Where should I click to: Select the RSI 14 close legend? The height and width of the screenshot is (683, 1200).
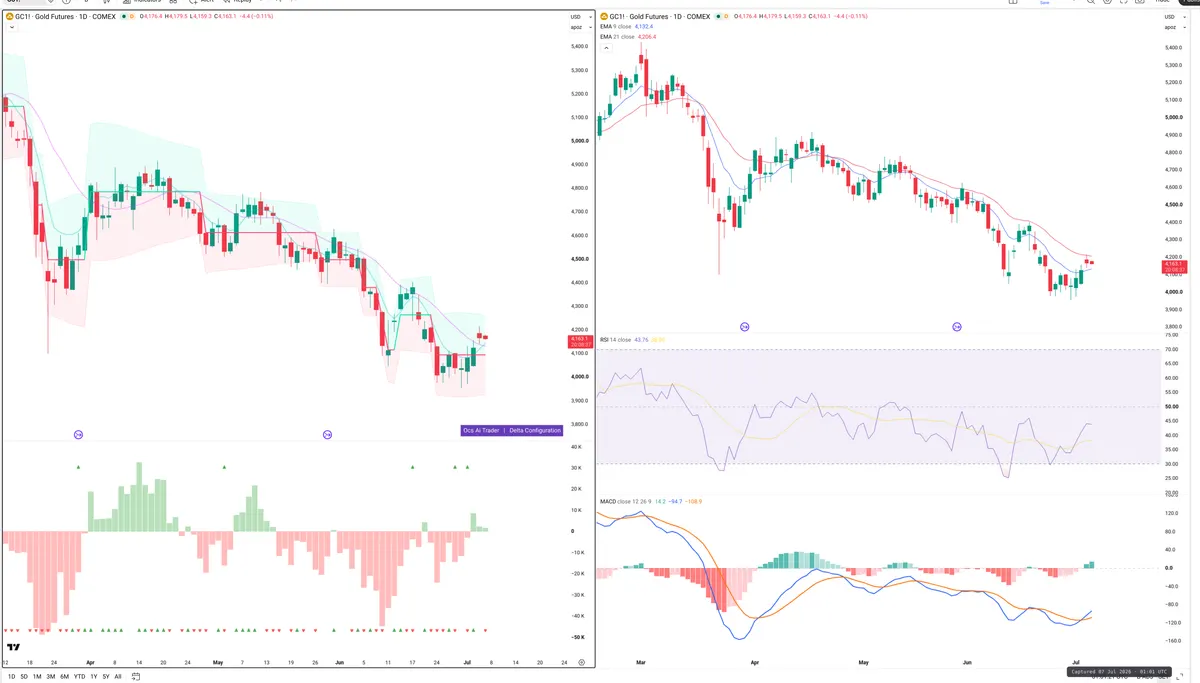pos(615,340)
